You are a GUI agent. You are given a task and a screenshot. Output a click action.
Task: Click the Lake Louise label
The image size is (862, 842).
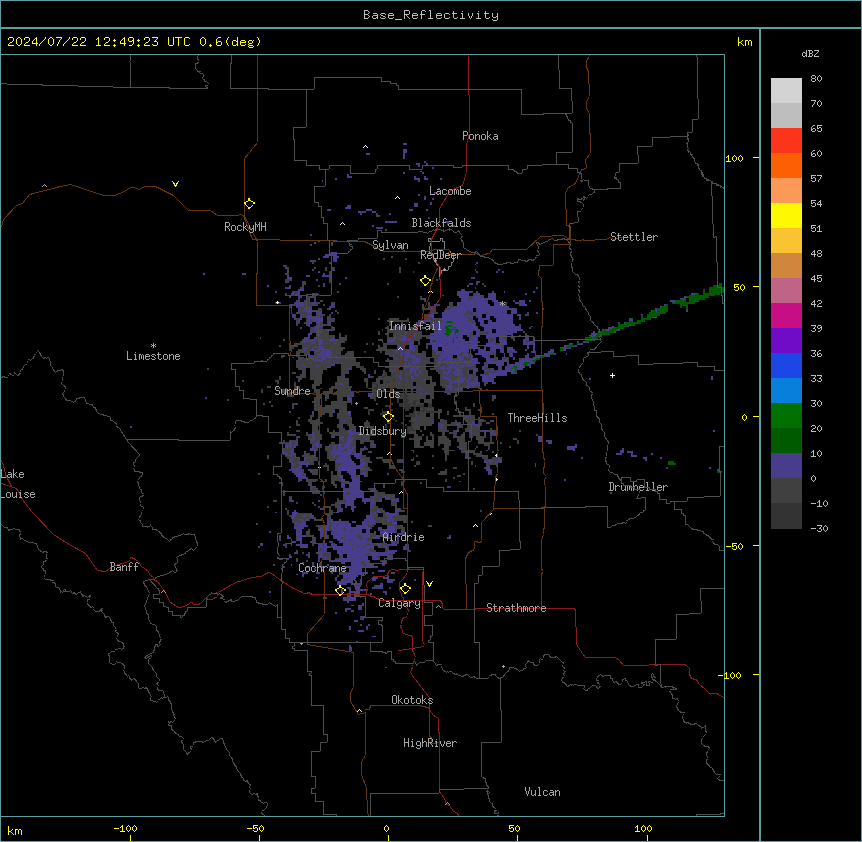point(18,484)
